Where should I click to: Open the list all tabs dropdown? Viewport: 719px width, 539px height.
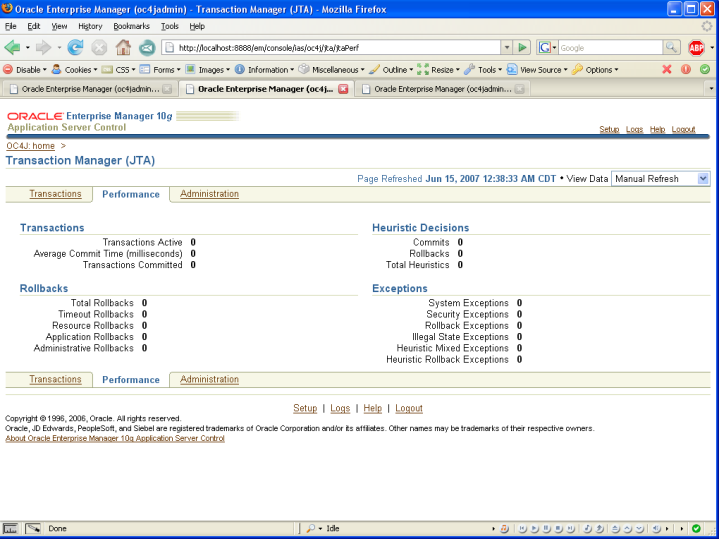click(x=711, y=89)
